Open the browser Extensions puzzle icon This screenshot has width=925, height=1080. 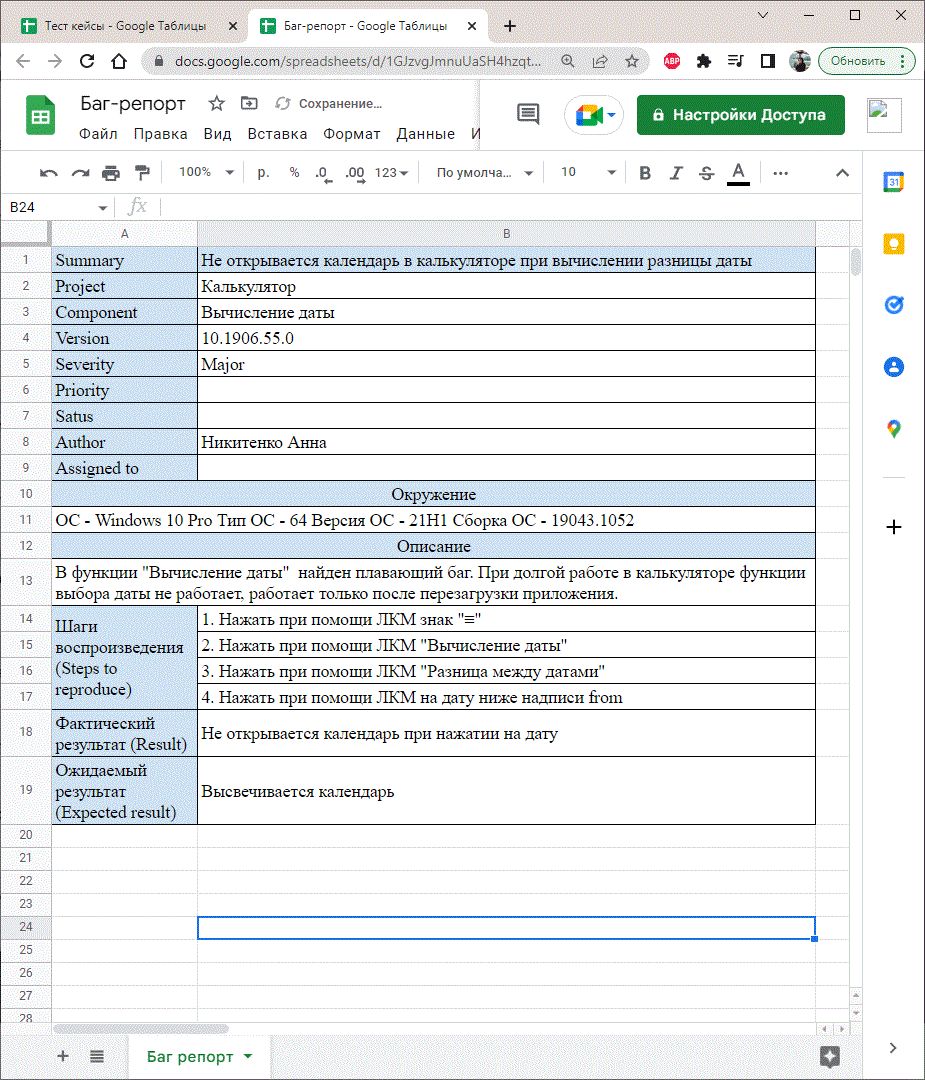tap(703, 61)
